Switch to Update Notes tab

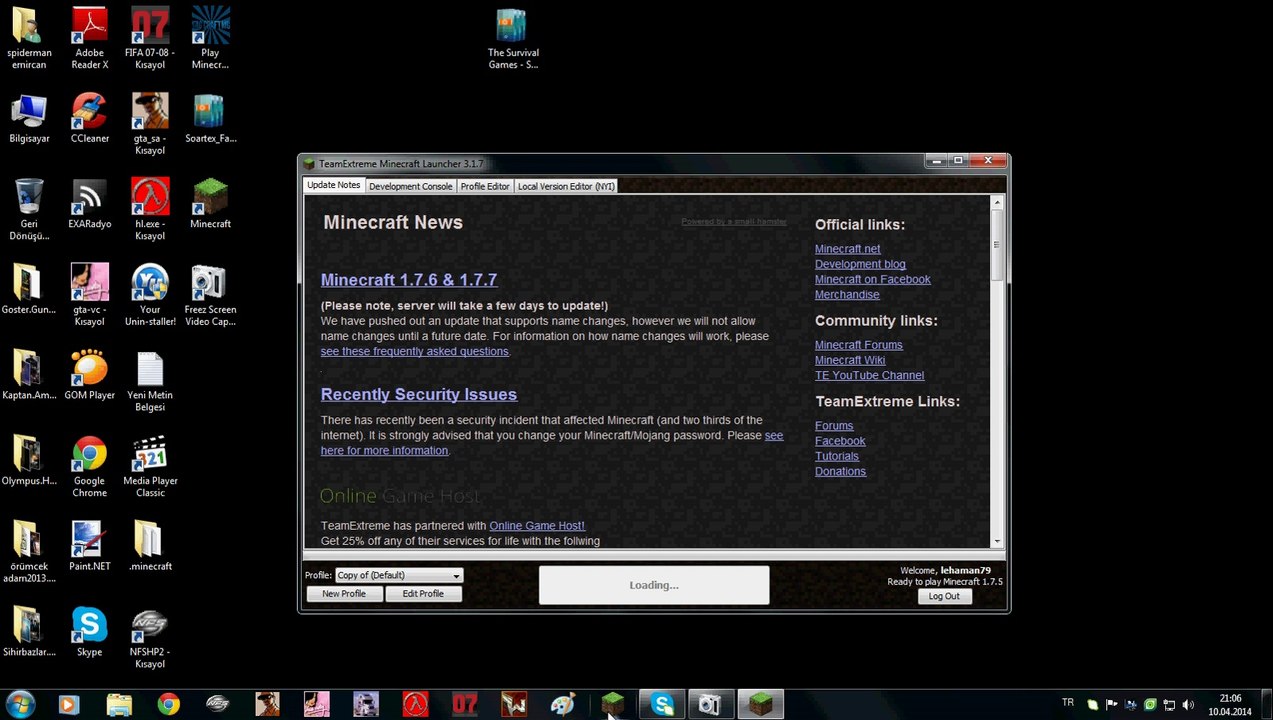coord(334,185)
